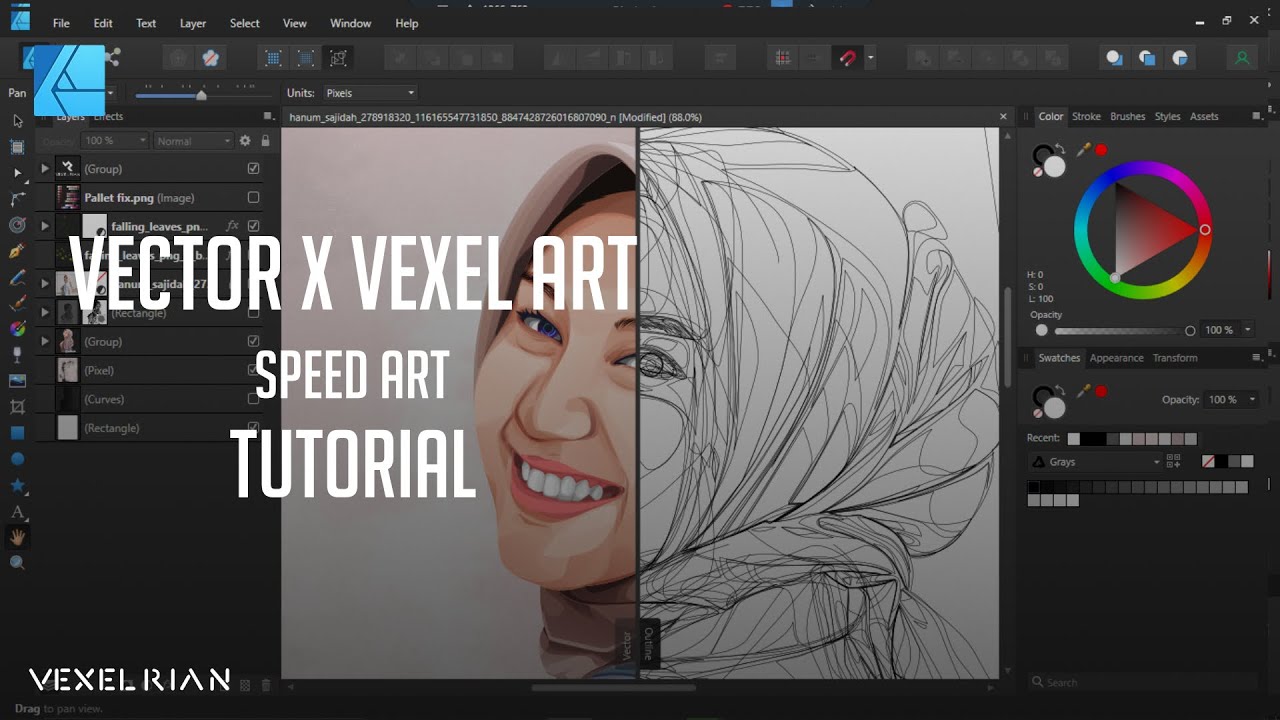Select the Vector Crop tool
Screen dimensions: 1280x720
tap(17, 407)
